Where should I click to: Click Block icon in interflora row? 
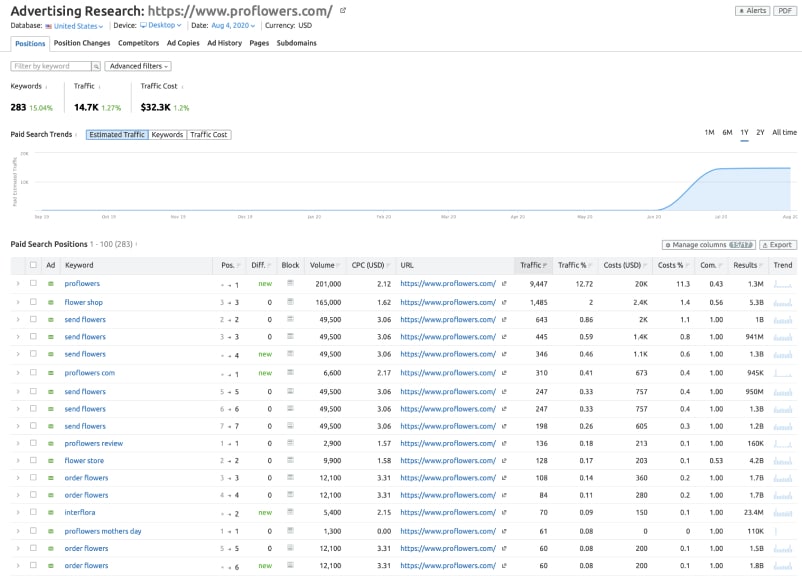[x=291, y=512]
